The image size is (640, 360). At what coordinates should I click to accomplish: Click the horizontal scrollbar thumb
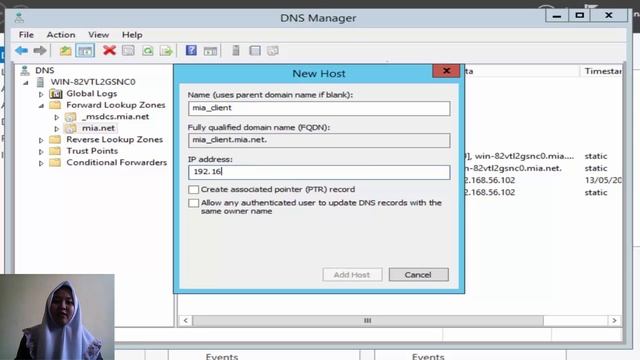pyautogui.click(x=368, y=320)
